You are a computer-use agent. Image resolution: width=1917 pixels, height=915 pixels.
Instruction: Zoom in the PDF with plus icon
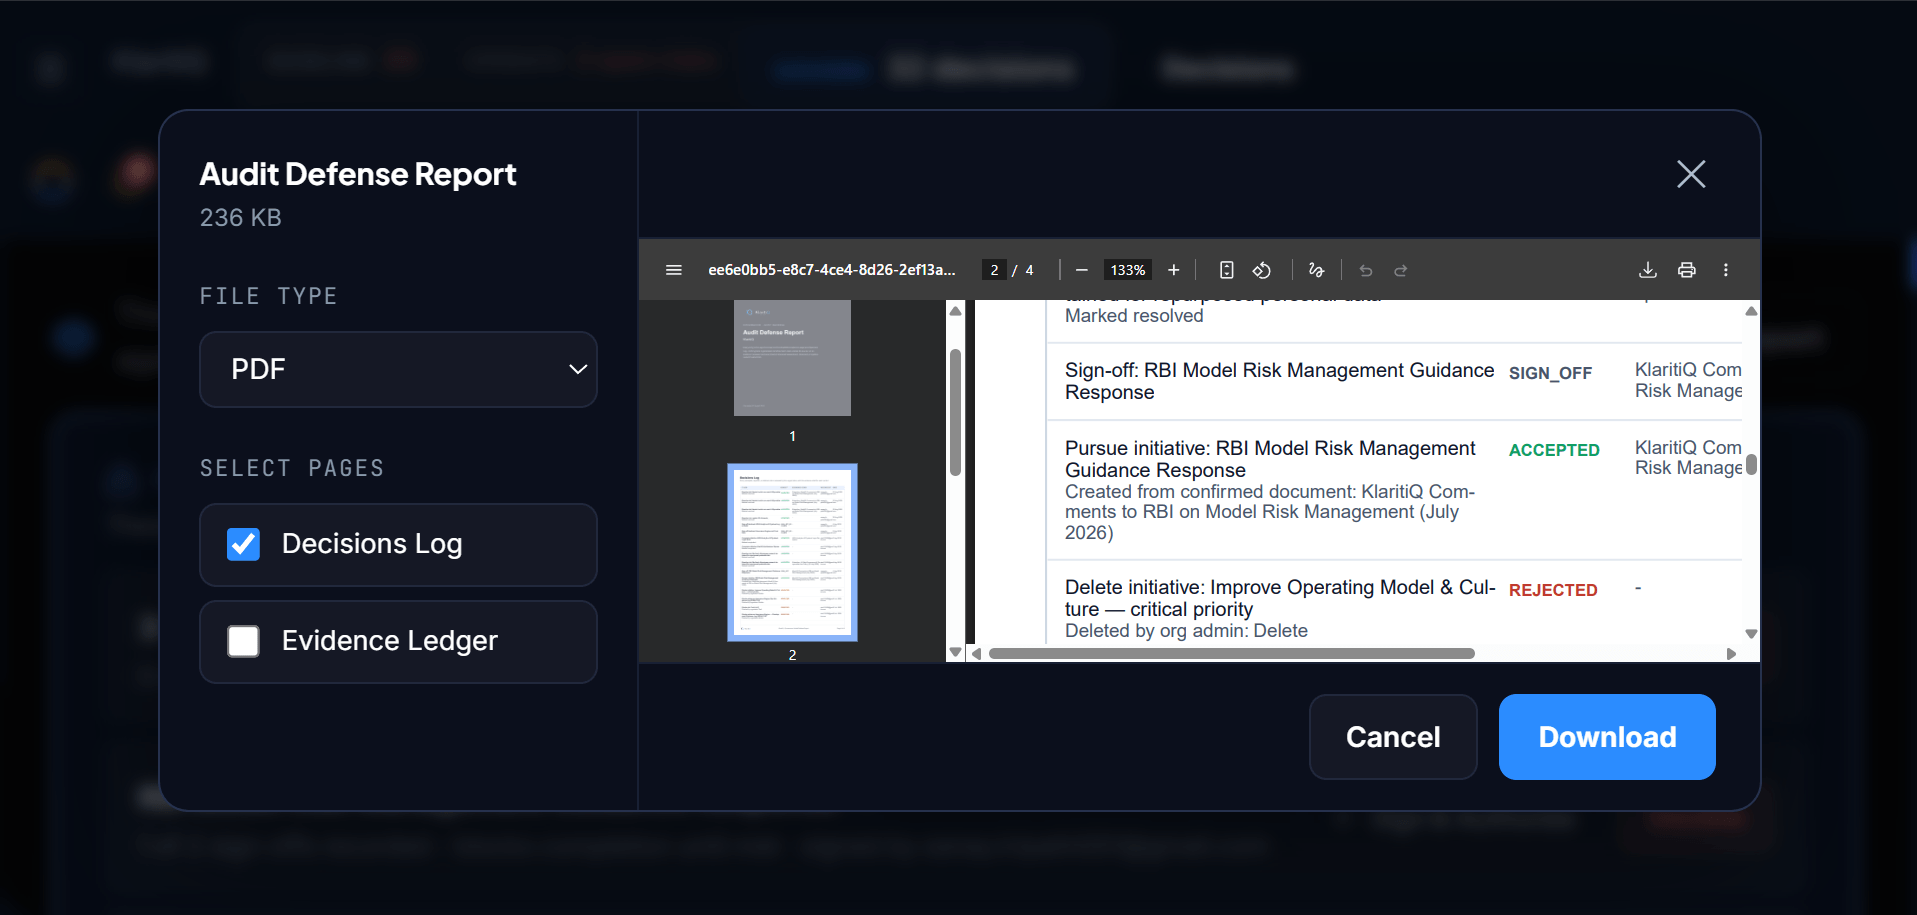click(1174, 270)
